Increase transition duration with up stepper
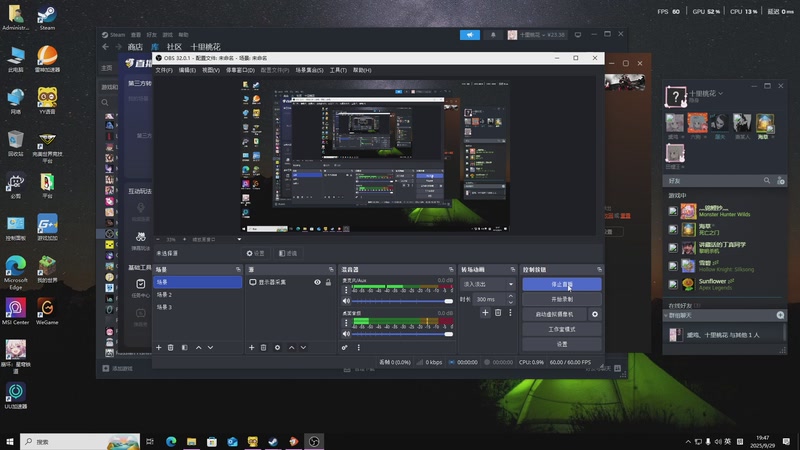Viewport: 800px width, 450px height. (x=511, y=296)
